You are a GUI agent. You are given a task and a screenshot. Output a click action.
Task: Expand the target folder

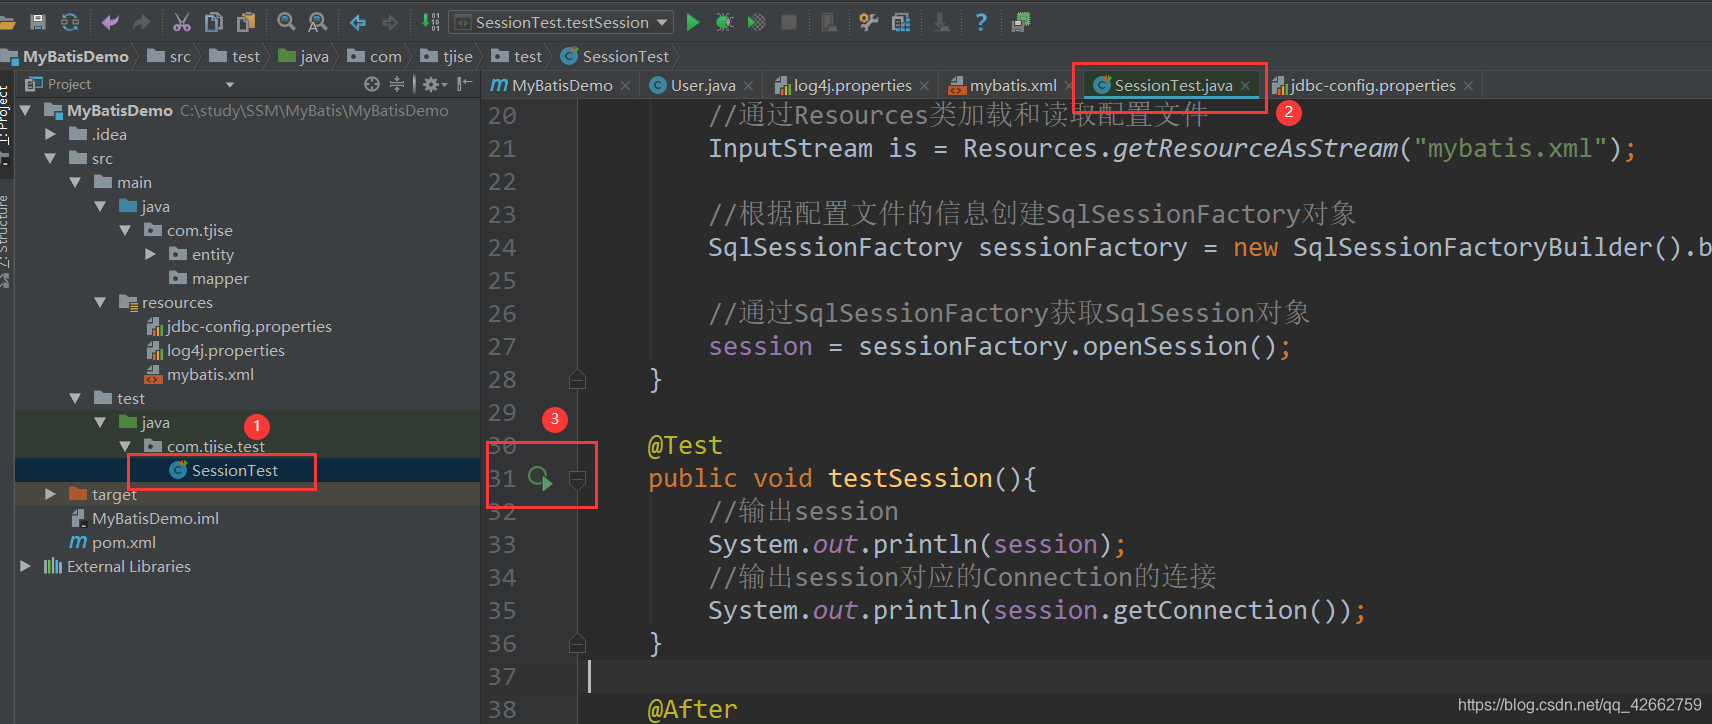50,494
